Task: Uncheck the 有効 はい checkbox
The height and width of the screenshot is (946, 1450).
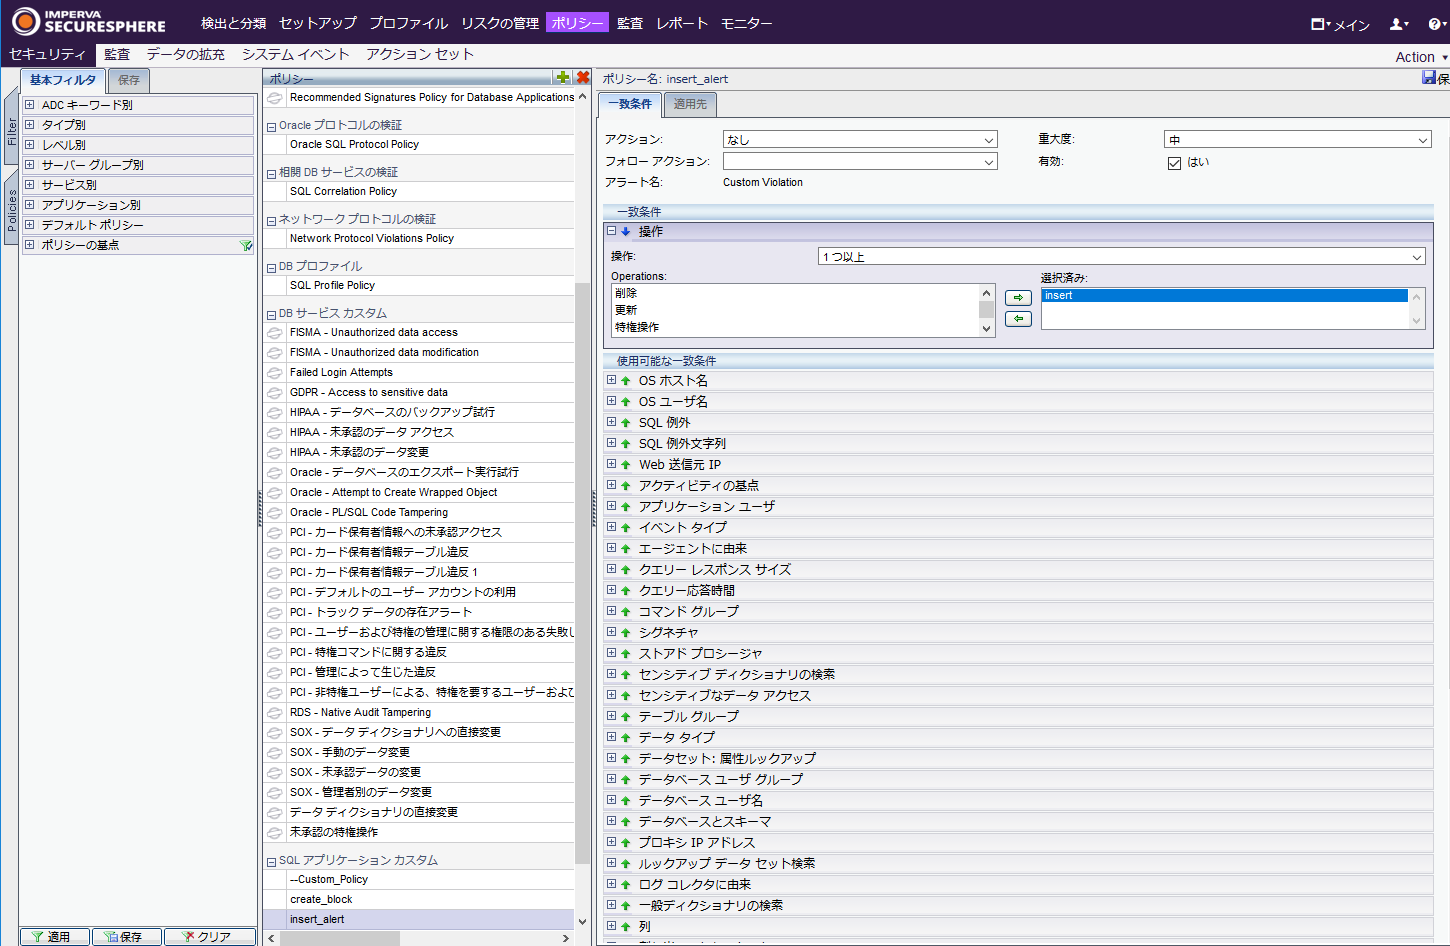Action: click(x=1174, y=163)
